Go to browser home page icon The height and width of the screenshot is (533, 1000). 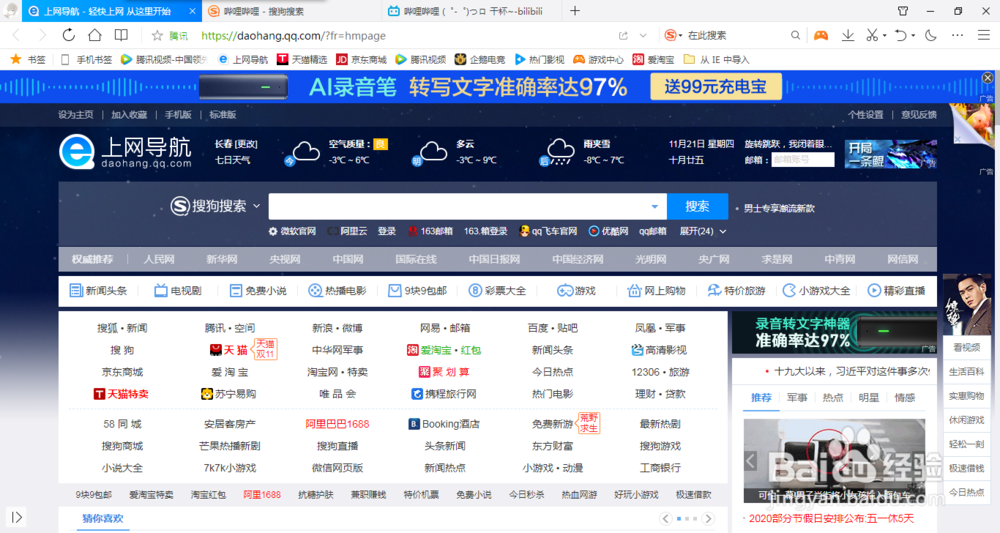coord(94,36)
